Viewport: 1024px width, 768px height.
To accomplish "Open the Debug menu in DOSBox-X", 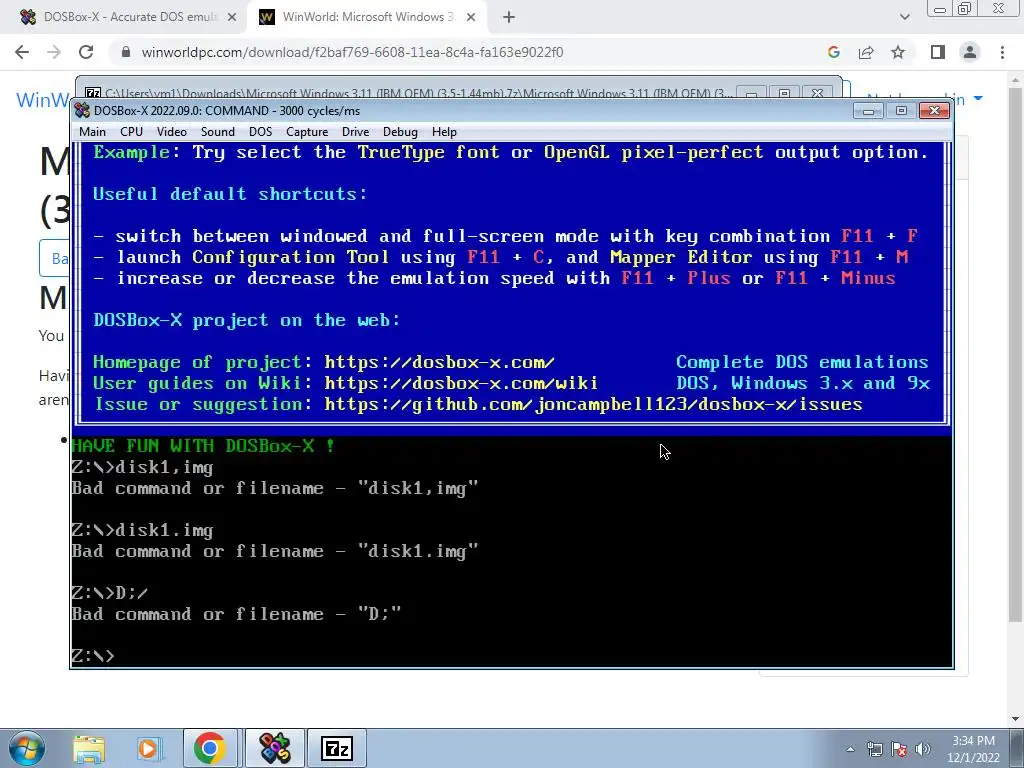I will [400, 132].
